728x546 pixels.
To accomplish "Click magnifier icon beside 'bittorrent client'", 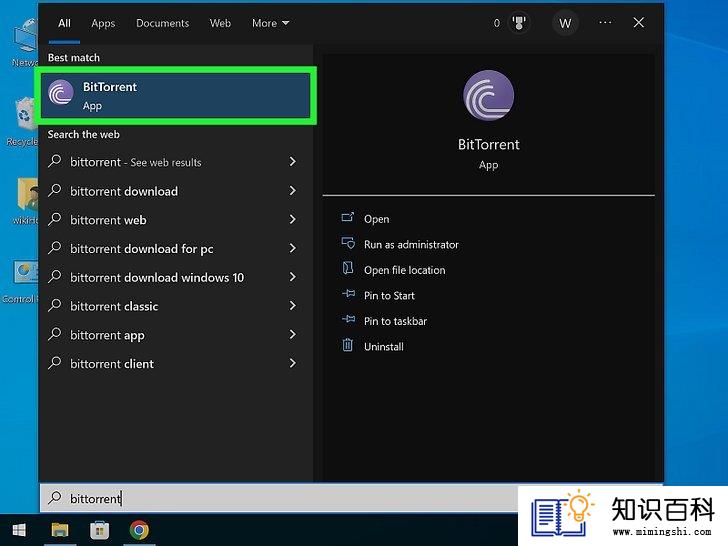I will [55, 363].
